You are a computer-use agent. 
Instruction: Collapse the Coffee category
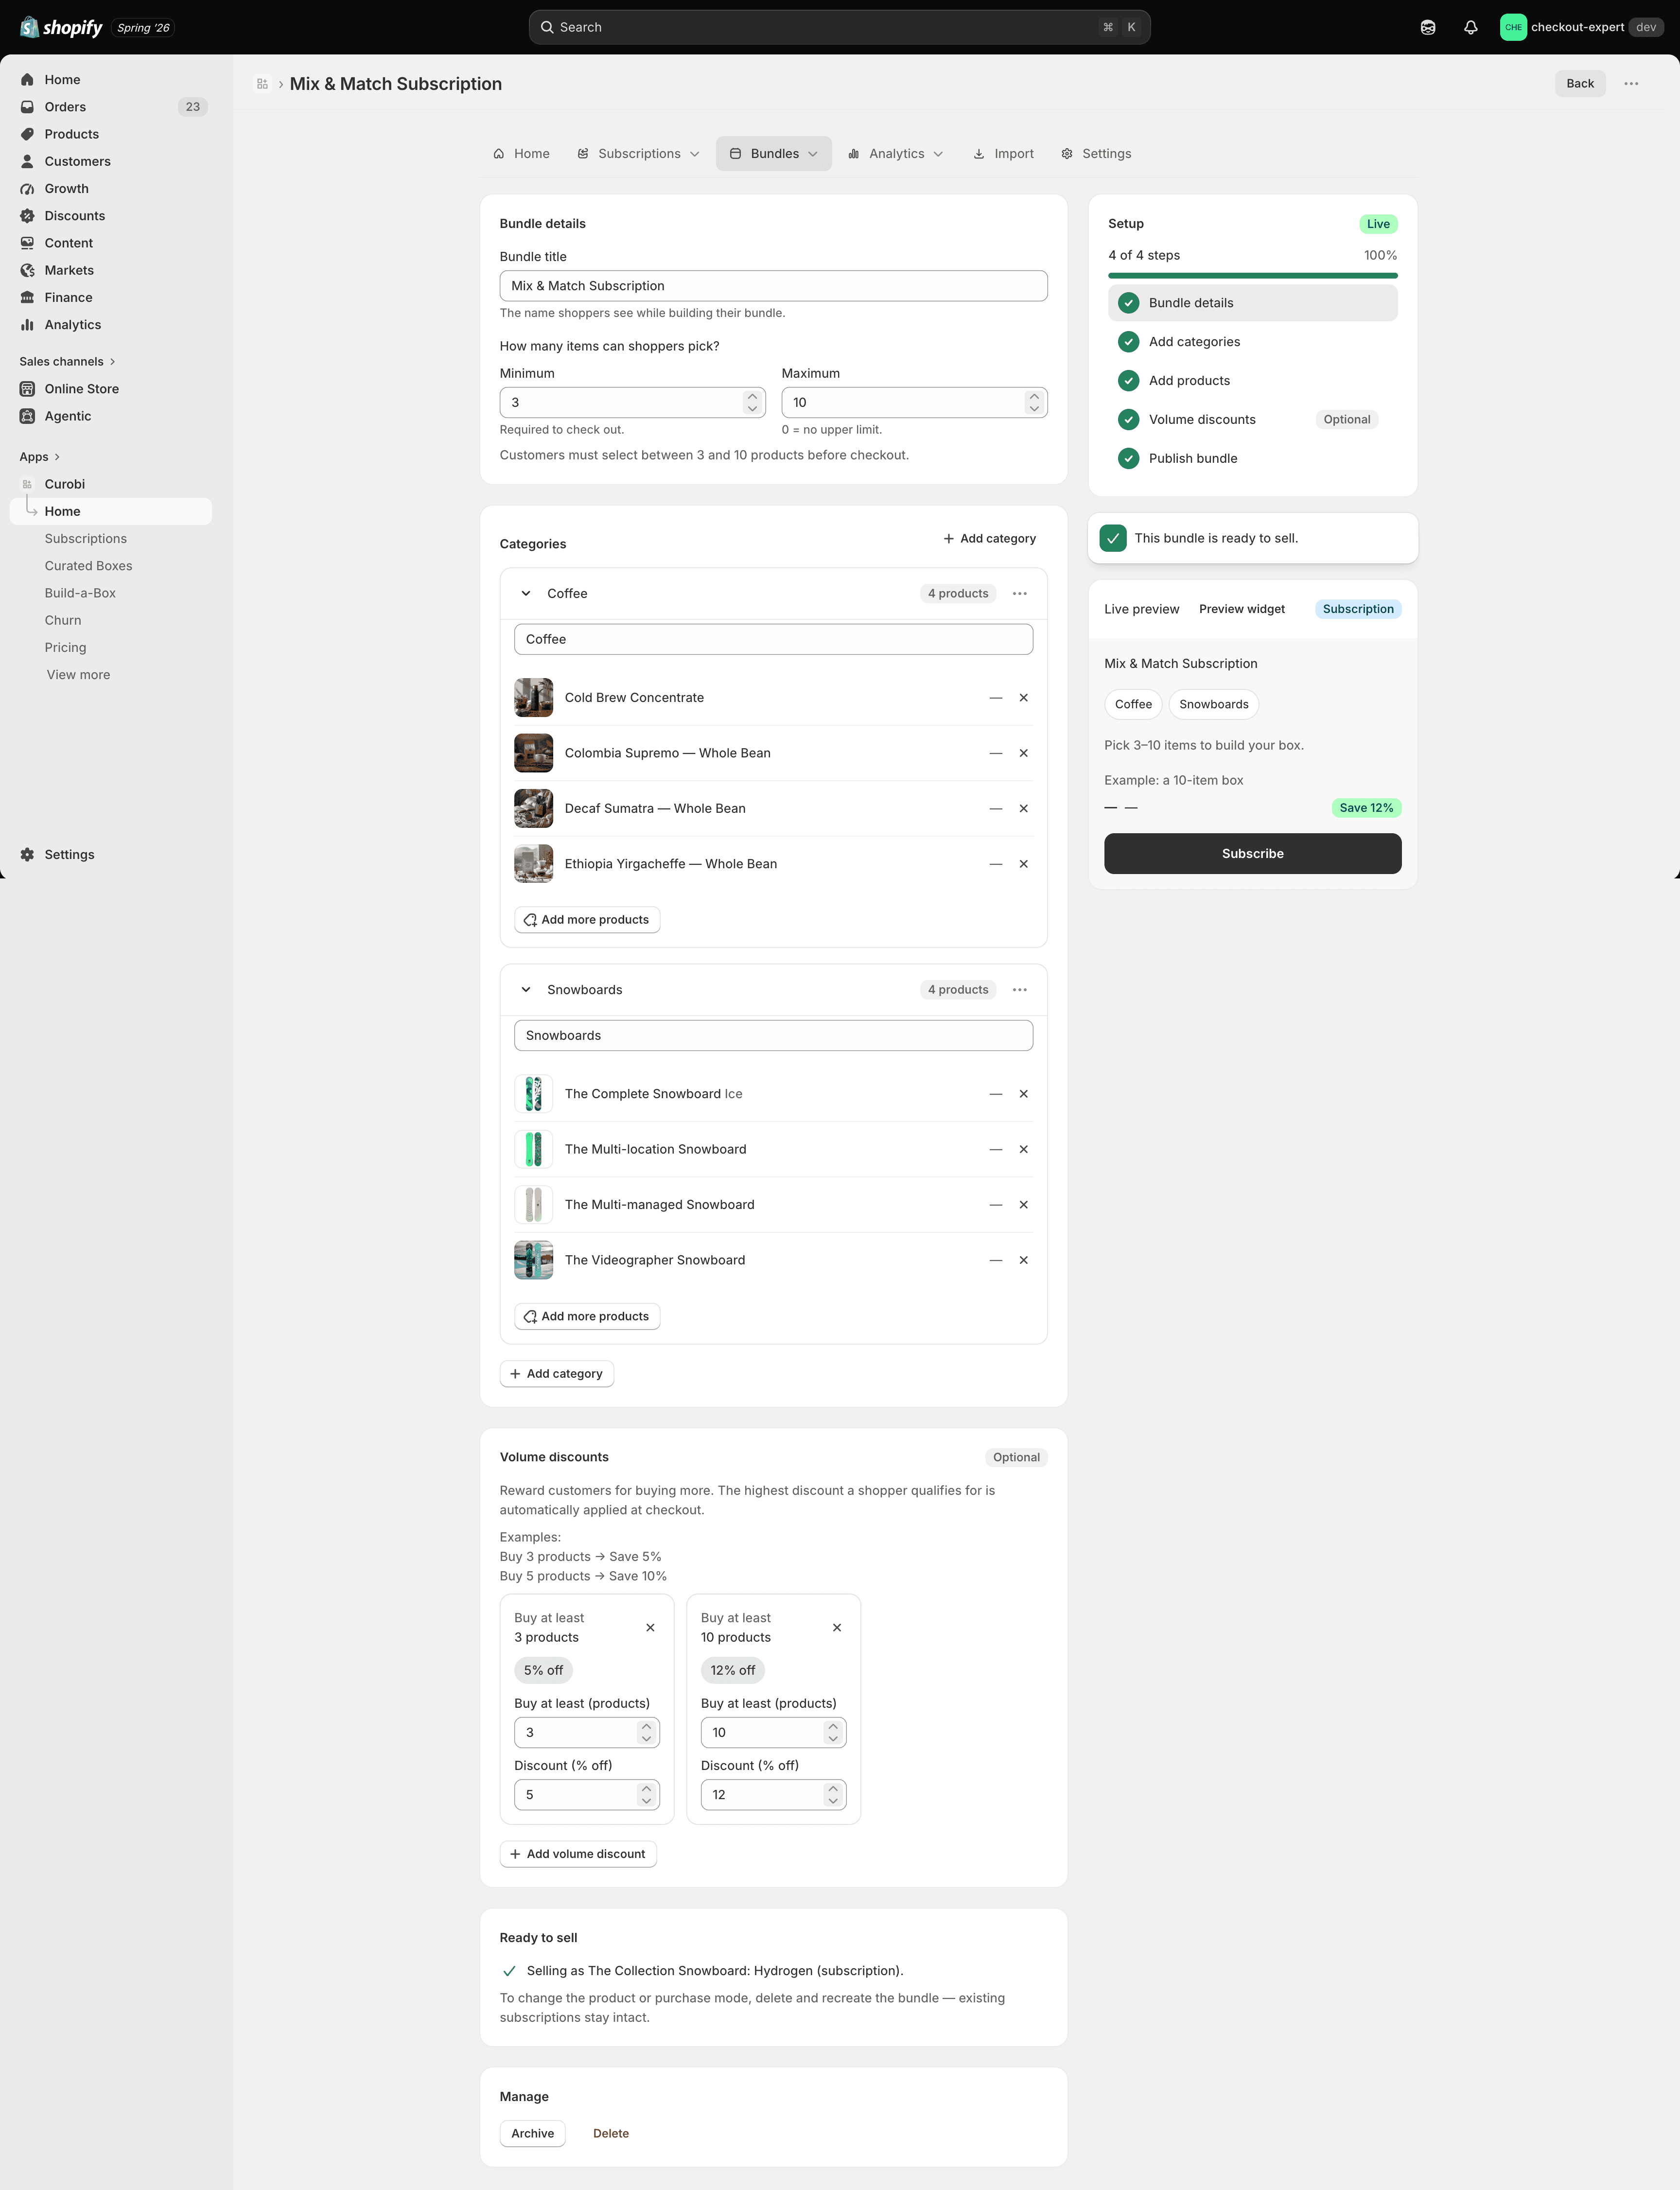coord(526,594)
